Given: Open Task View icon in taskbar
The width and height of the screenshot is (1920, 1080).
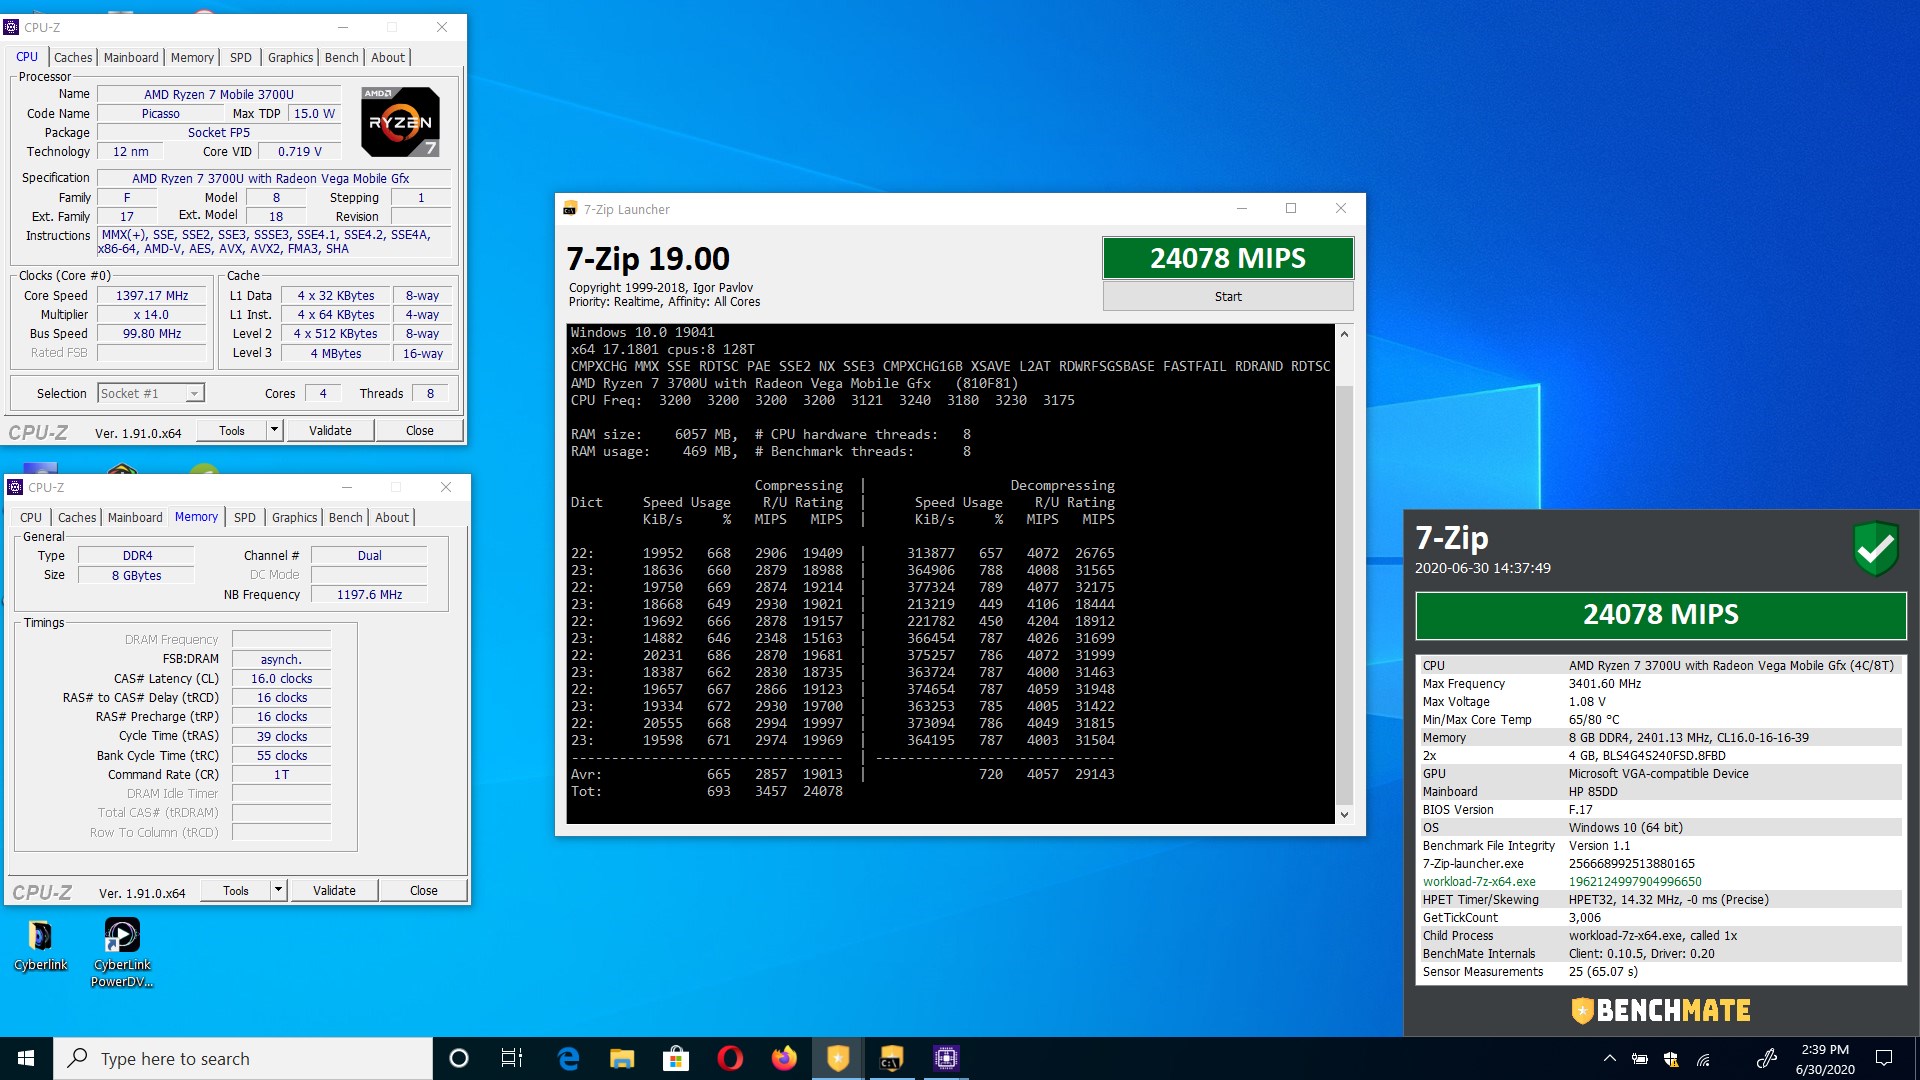Looking at the screenshot, I should [x=512, y=1058].
